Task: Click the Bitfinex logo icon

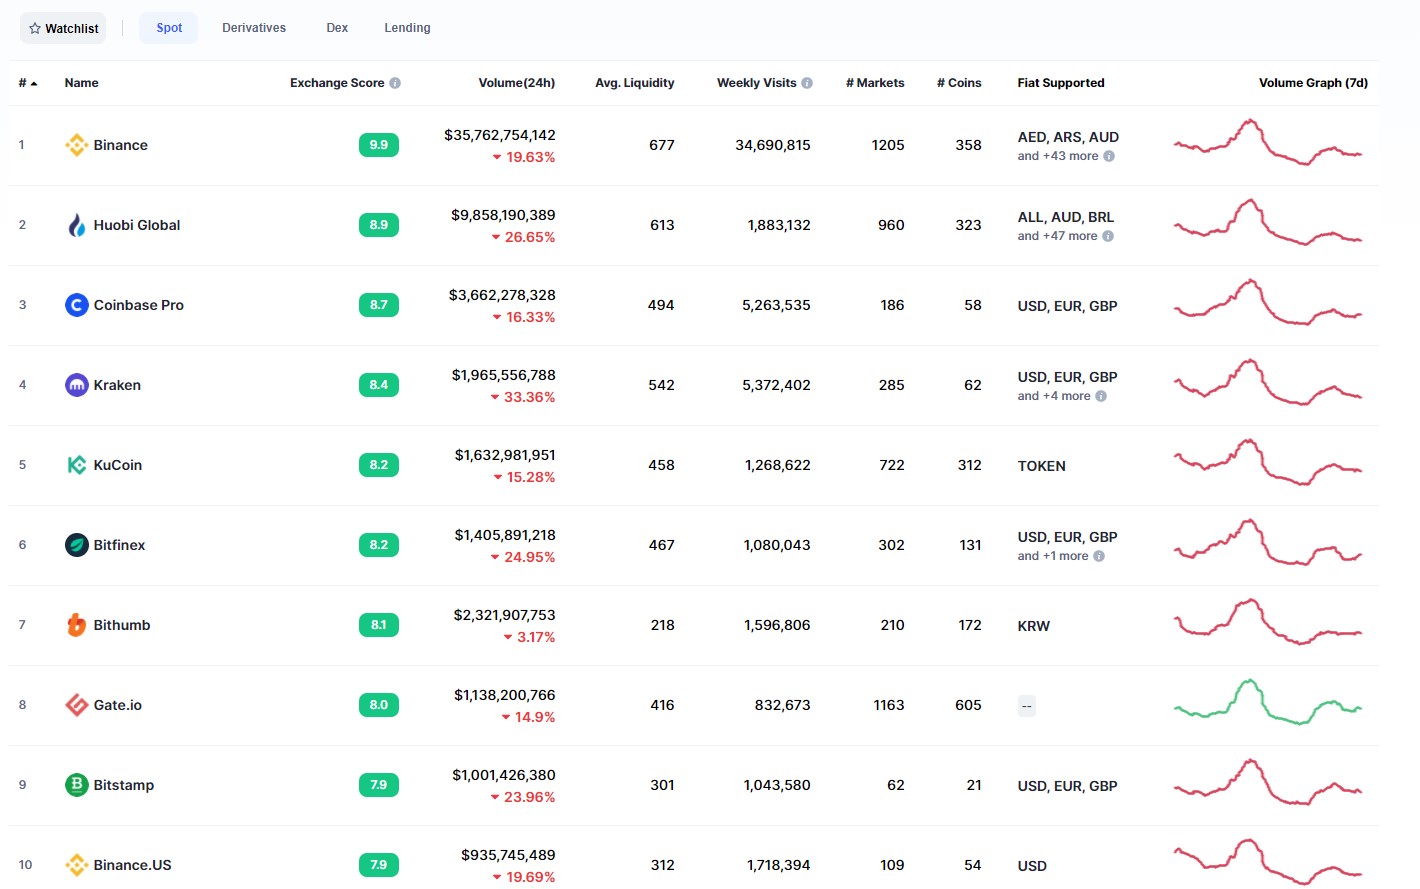Action: coord(77,545)
